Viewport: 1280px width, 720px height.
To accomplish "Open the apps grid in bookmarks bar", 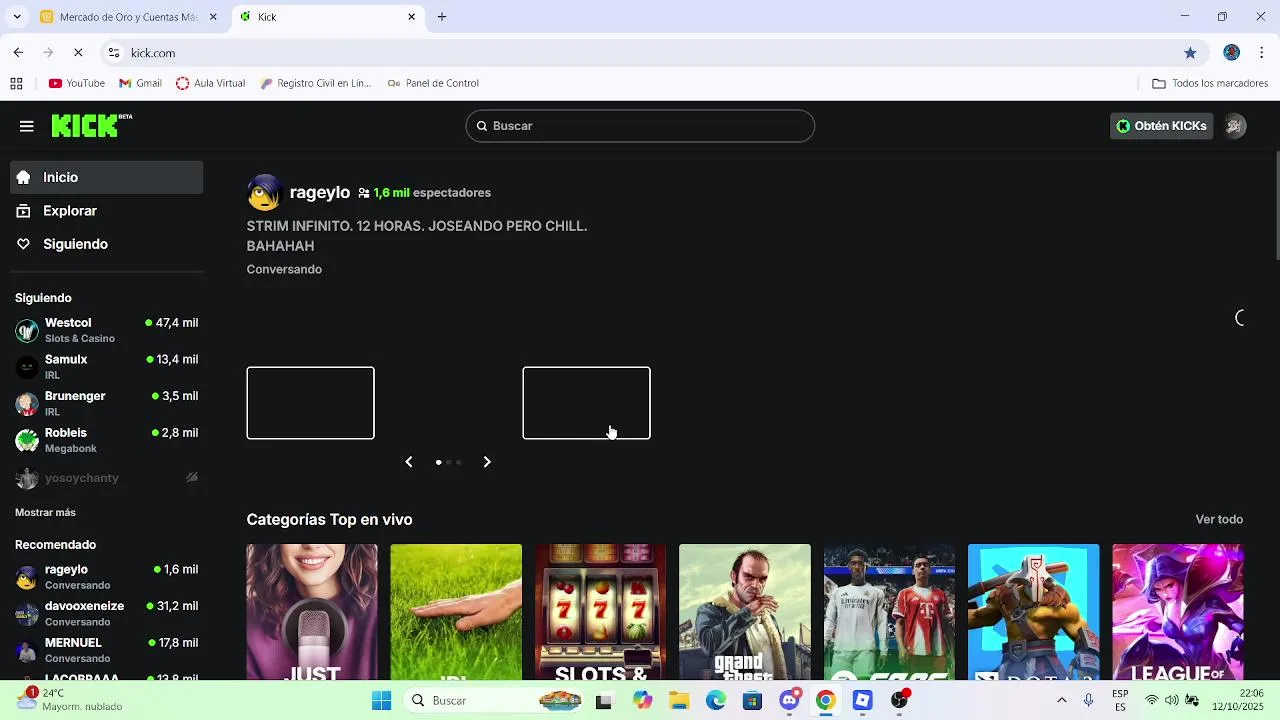I will pos(16,83).
